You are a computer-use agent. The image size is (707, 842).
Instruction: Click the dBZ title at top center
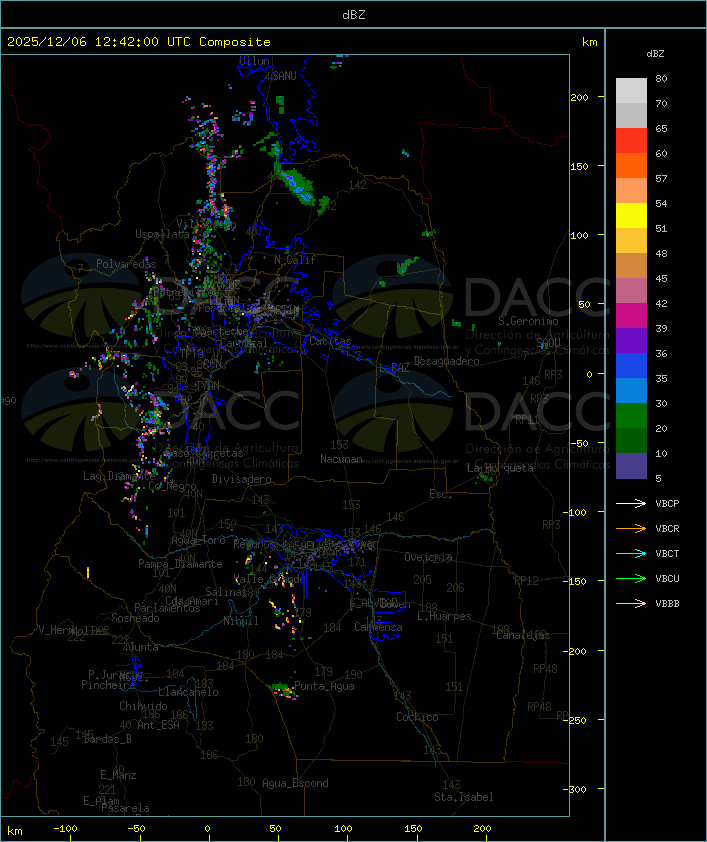pos(354,15)
